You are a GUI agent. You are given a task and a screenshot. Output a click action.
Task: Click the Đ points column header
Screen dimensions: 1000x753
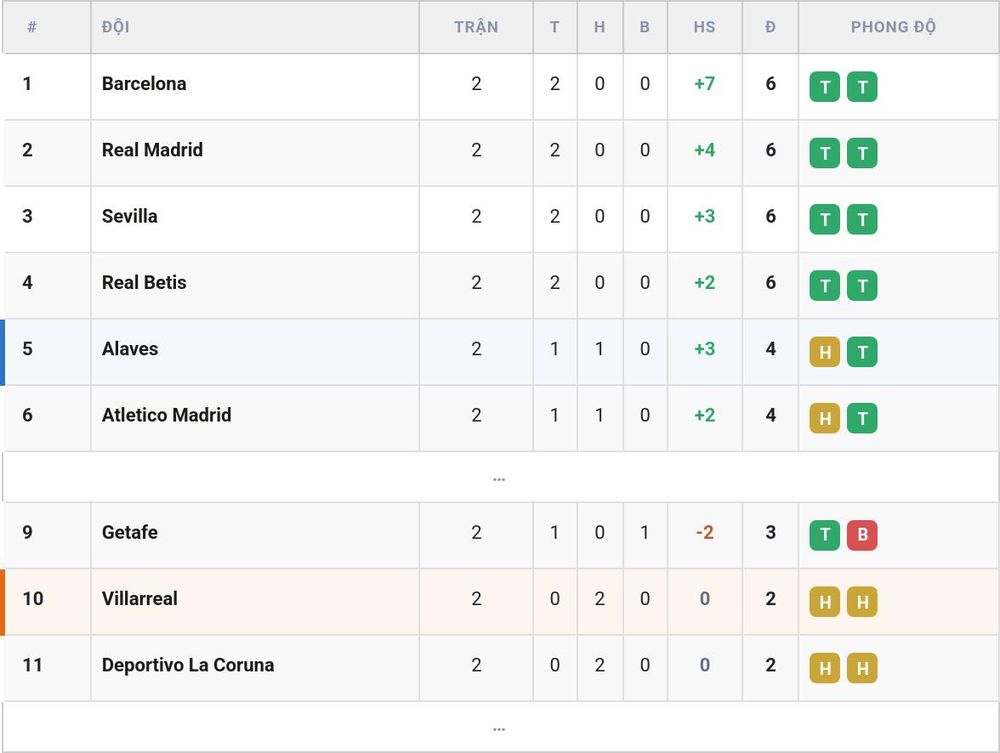pyautogui.click(x=770, y=27)
